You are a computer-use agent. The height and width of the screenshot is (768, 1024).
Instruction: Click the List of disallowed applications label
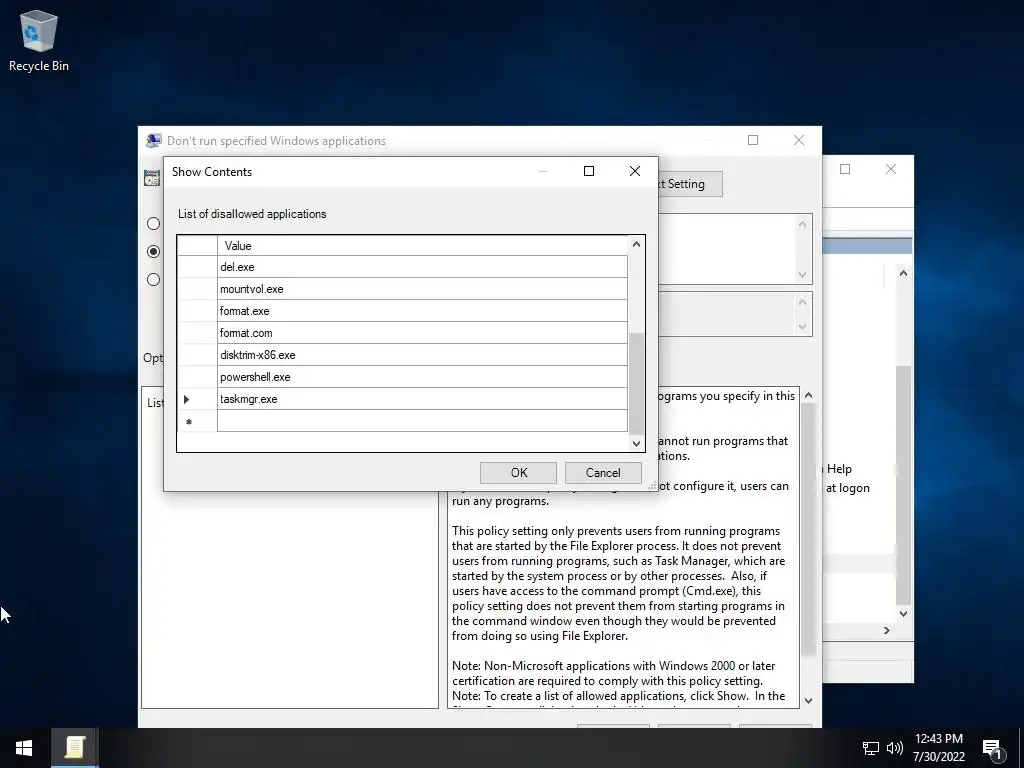pyautogui.click(x=252, y=214)
